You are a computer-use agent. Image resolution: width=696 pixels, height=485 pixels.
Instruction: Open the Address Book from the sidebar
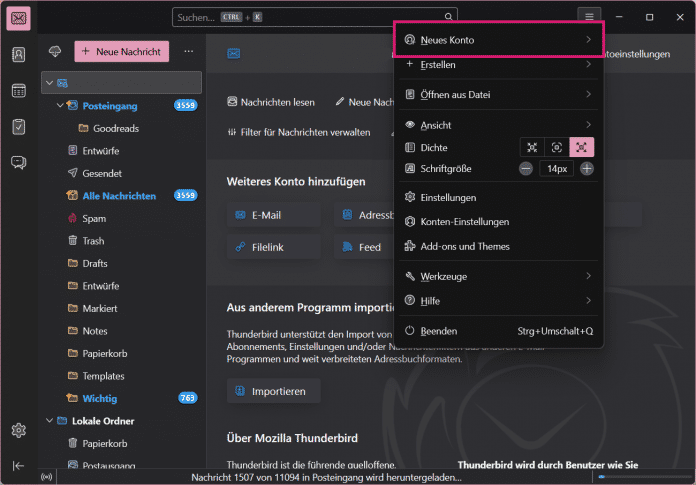[x=19, y=55]
